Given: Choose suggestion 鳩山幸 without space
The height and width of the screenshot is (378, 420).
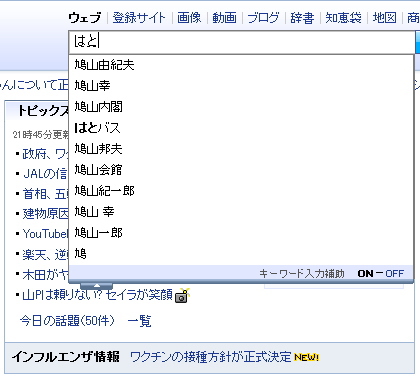Looking at the screenshot, I should [x=241, y=86].
